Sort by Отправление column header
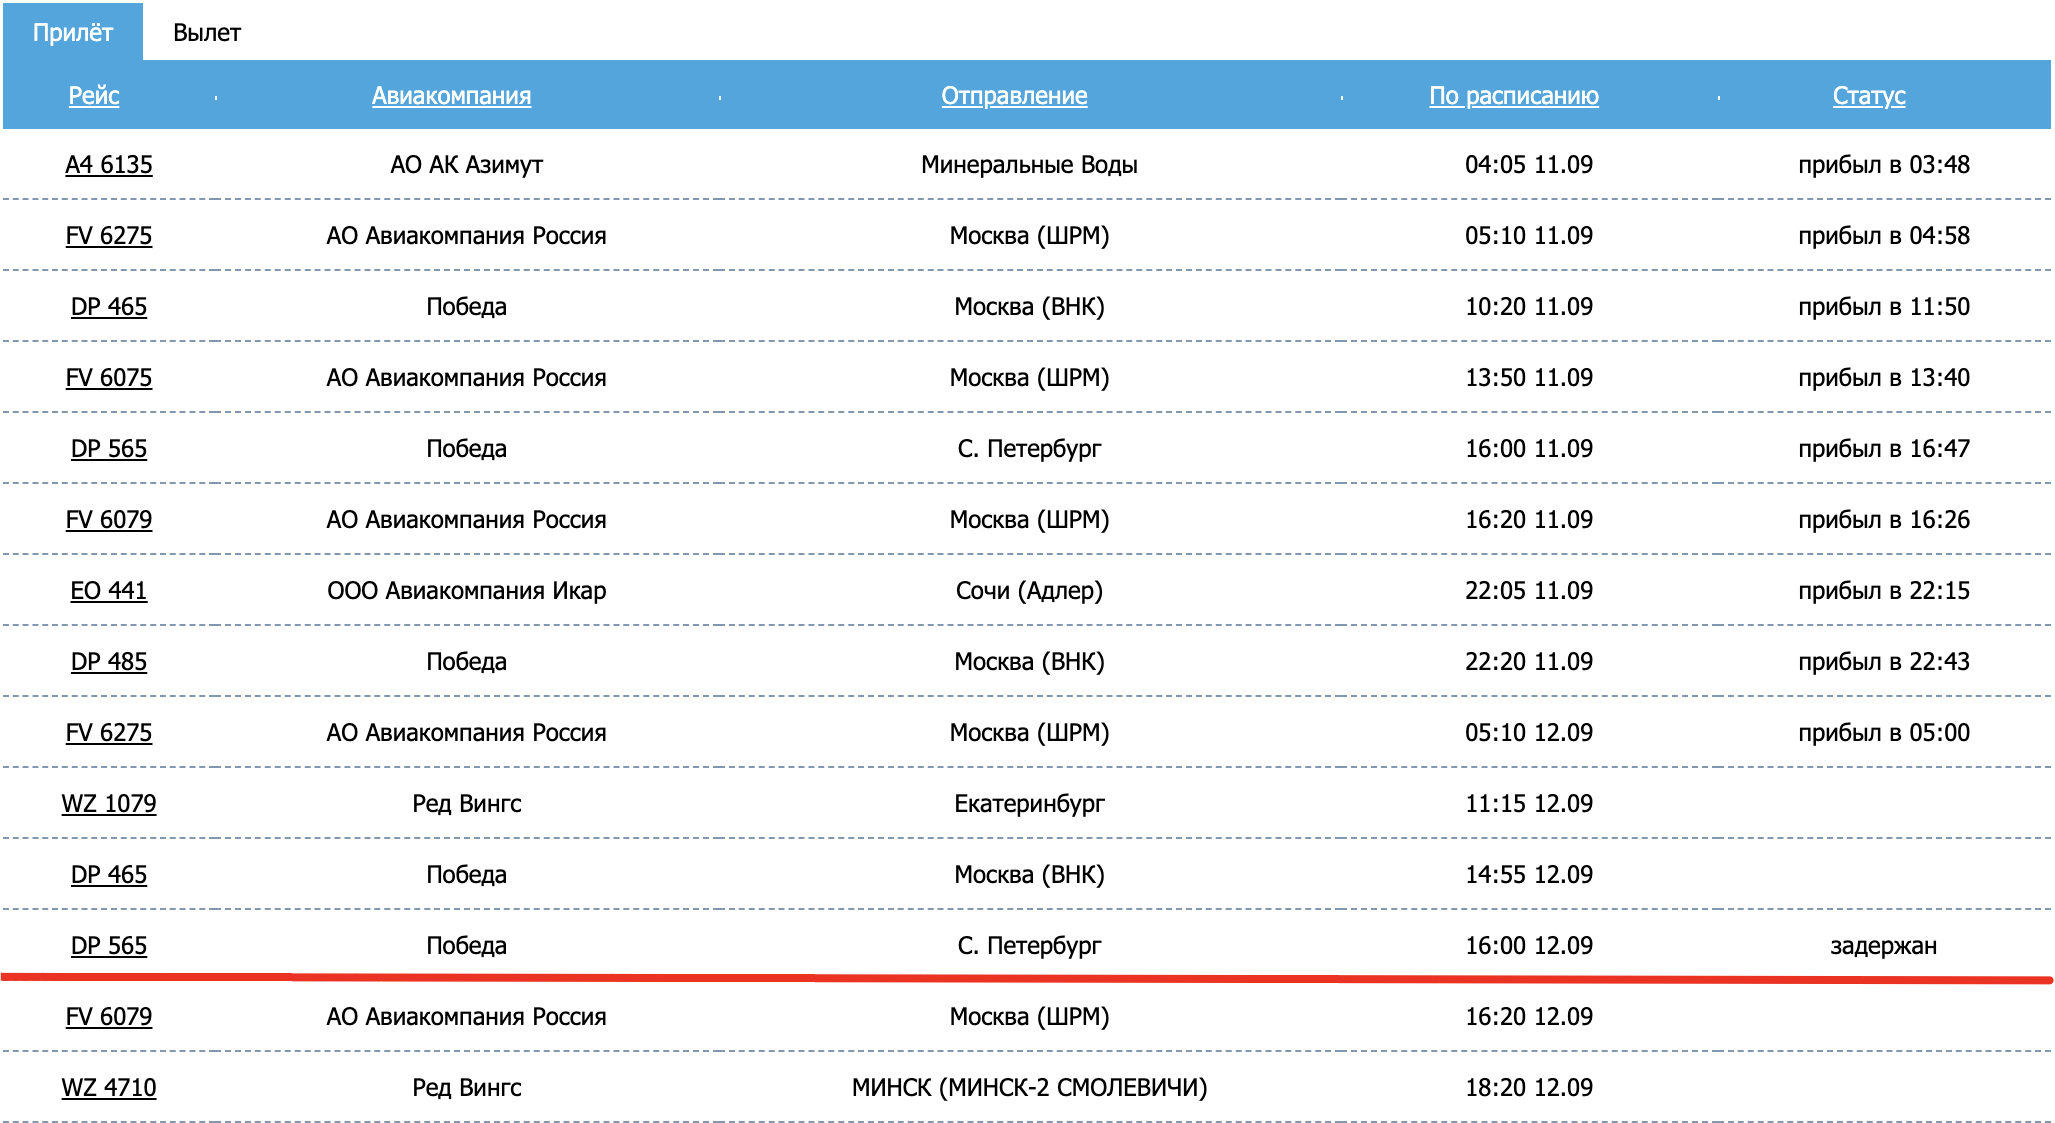This screenshot has width=2055, height=1123. 1014,96
